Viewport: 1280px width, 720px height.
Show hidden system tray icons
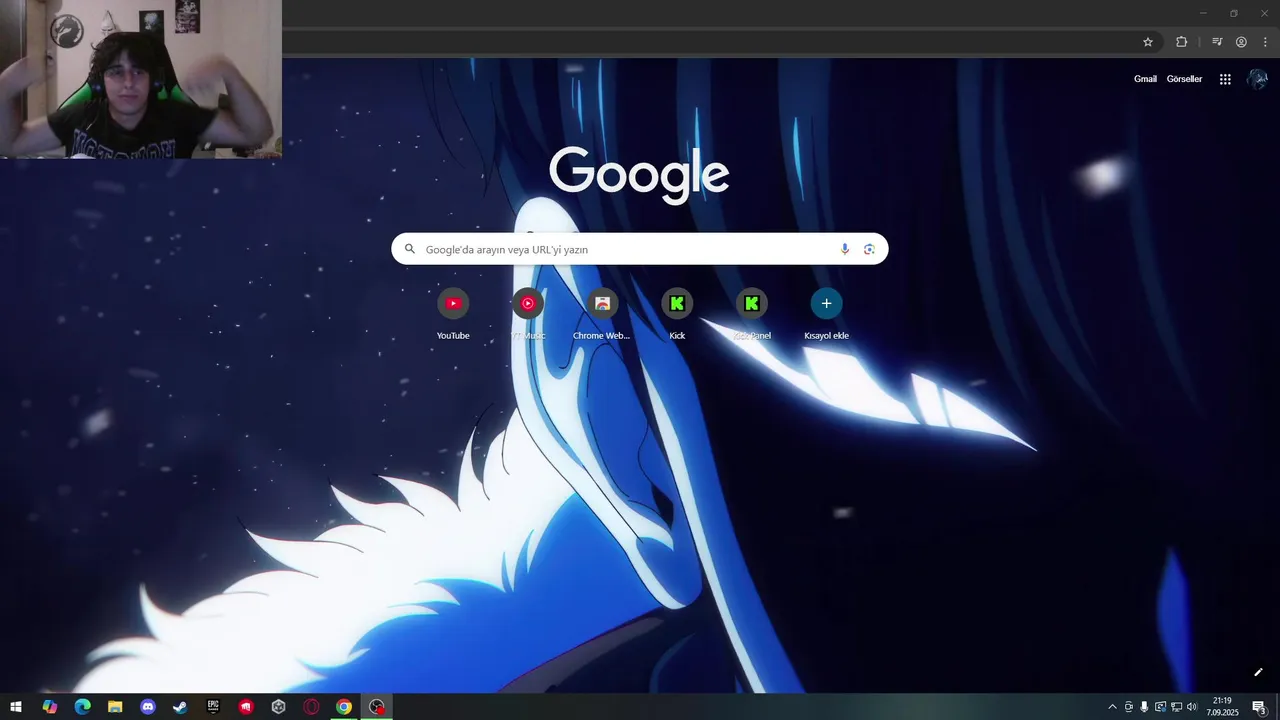pyautogui.click(x=1112, y=707)
